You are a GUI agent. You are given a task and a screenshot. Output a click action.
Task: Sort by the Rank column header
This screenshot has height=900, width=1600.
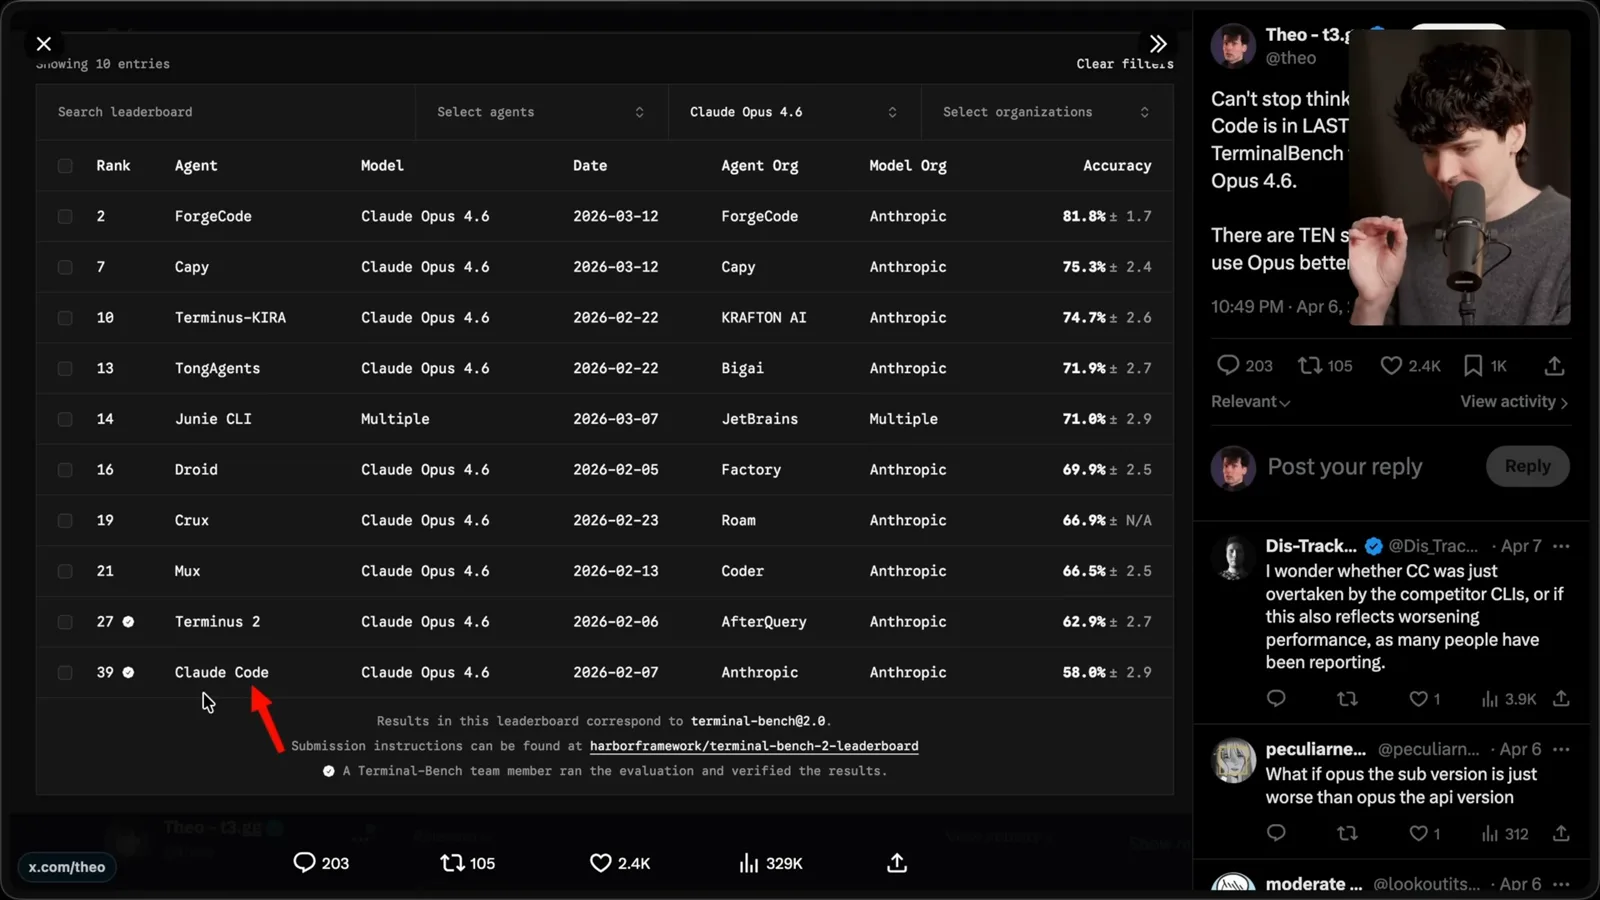pyautogui.click(x=113, y=166)
